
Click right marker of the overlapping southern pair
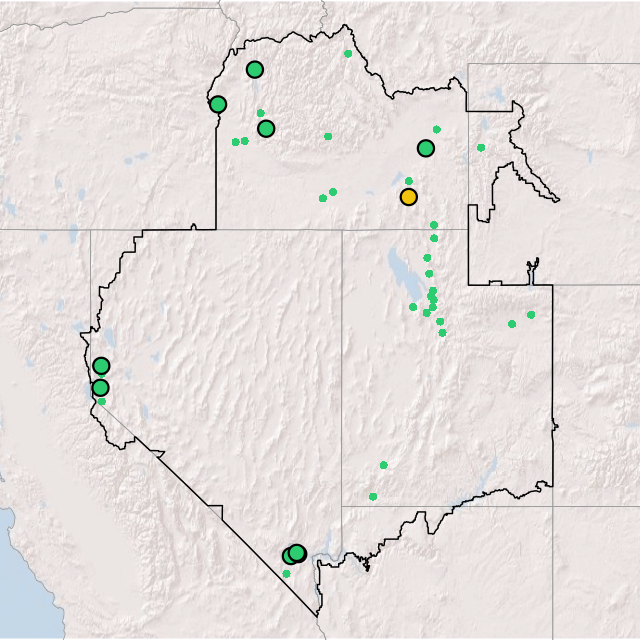coord(297,553)
